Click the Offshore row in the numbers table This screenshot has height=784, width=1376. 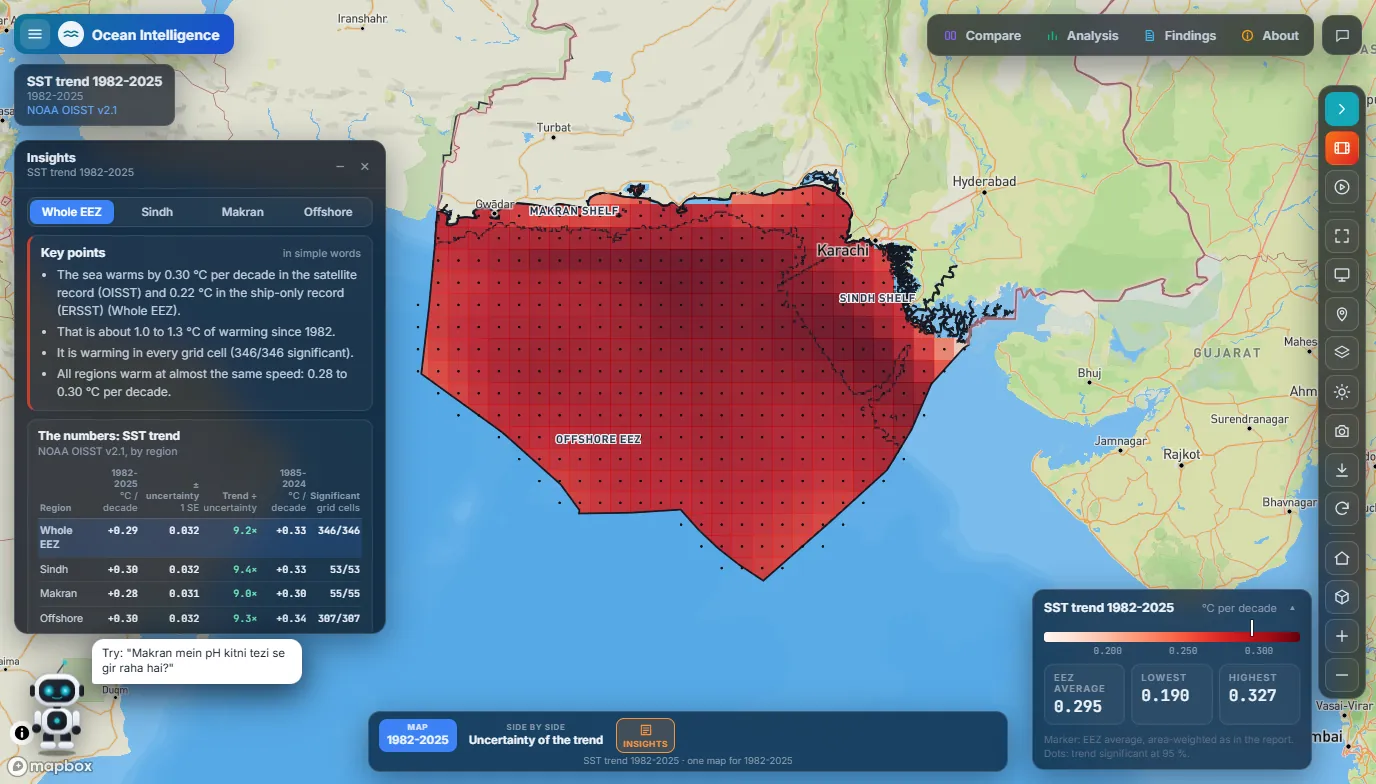coord(199,619)
